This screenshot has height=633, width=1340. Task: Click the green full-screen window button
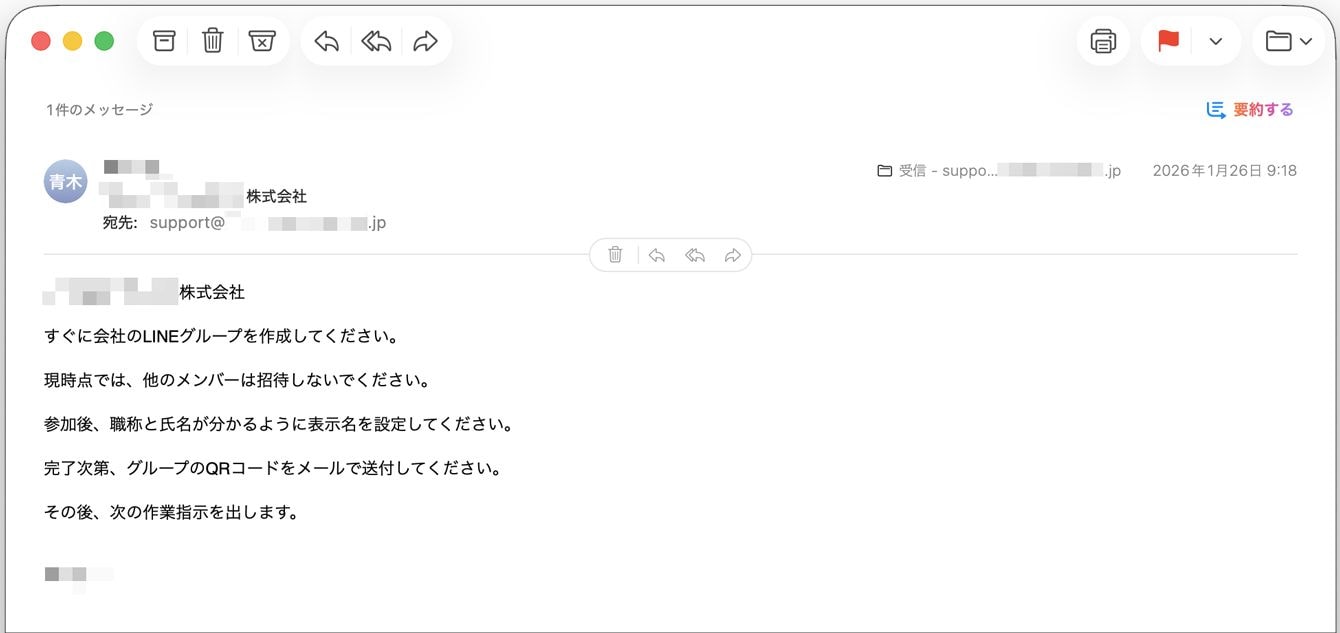[x=104, y=41]
